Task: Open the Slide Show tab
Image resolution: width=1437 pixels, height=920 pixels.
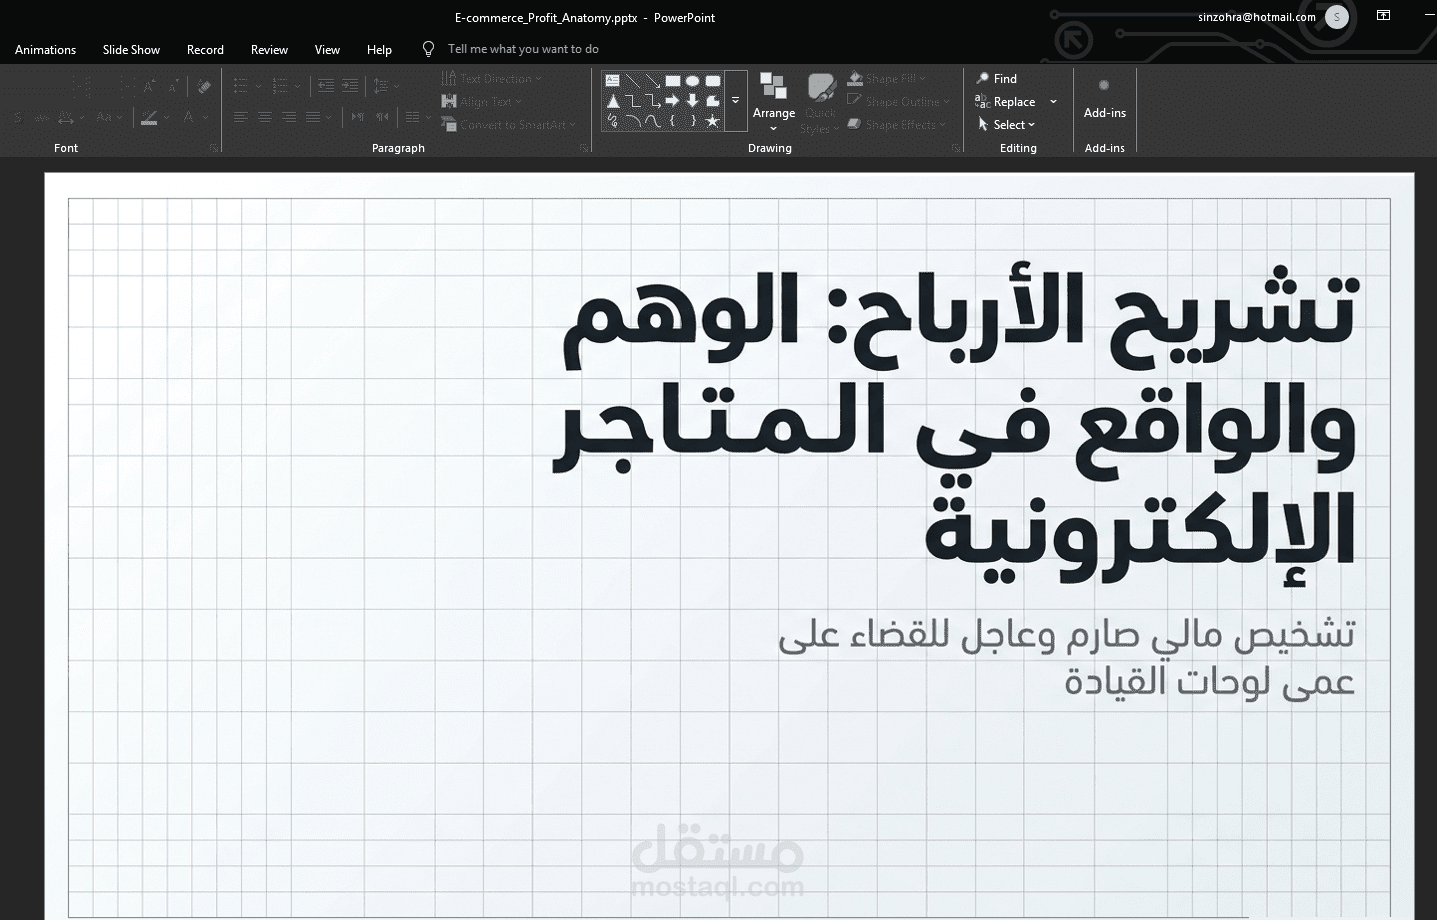Action: click(x=131, y=49)
